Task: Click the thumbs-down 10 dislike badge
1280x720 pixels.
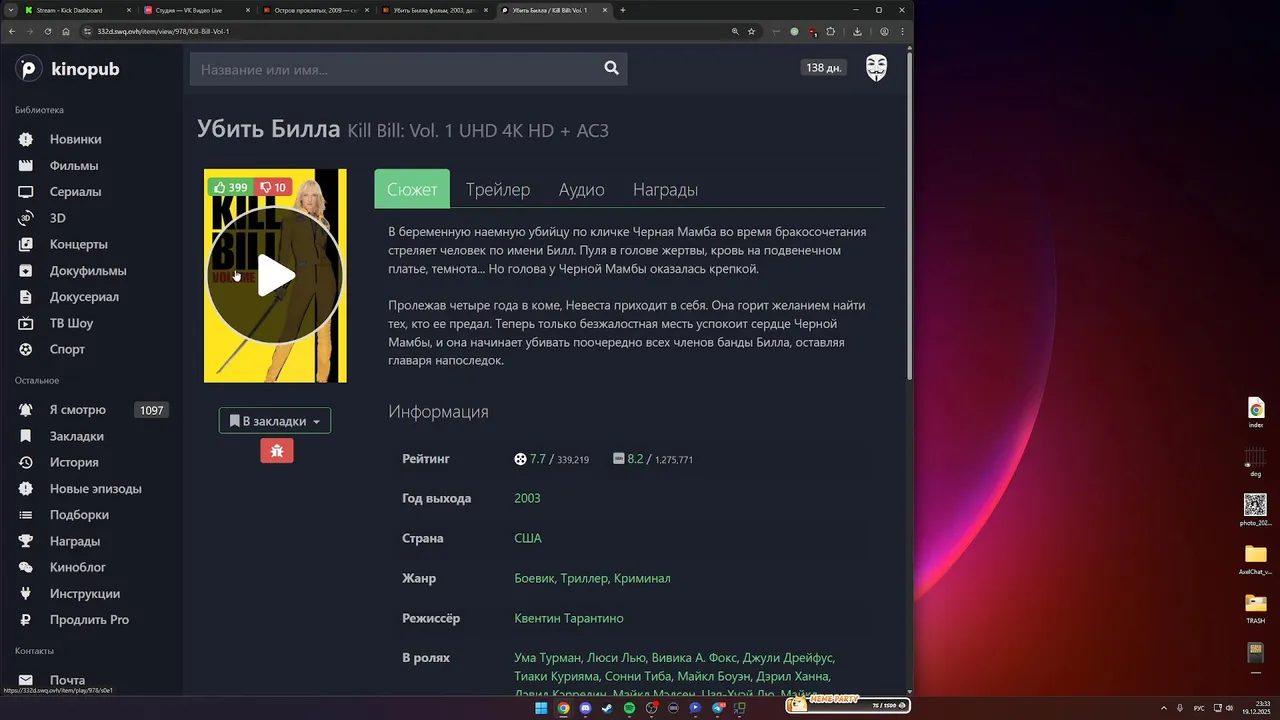Action: tap(272, 187)
